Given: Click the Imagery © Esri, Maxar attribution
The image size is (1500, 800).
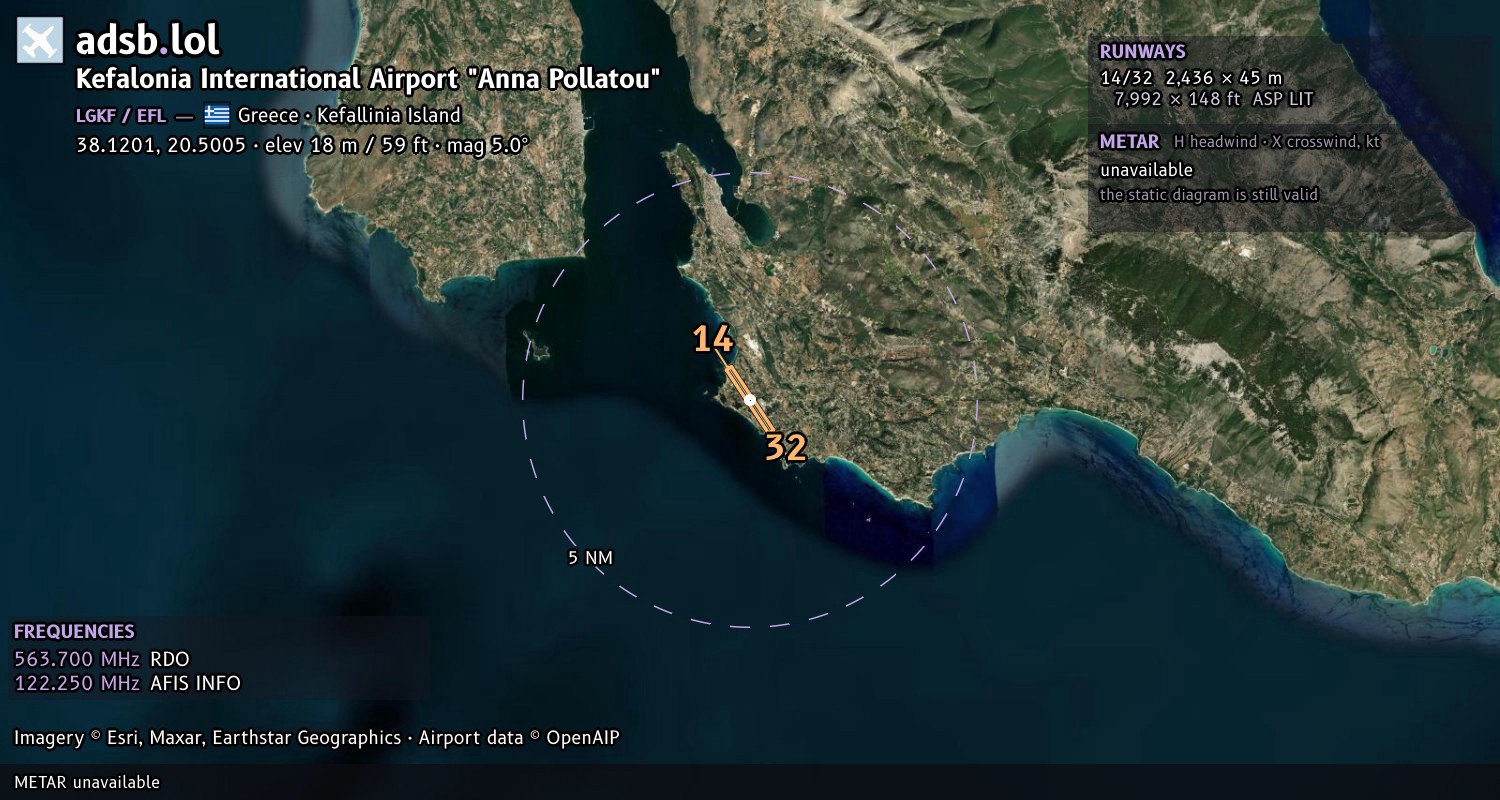Looking at the screenshot, I should click(x=207, y=738).
